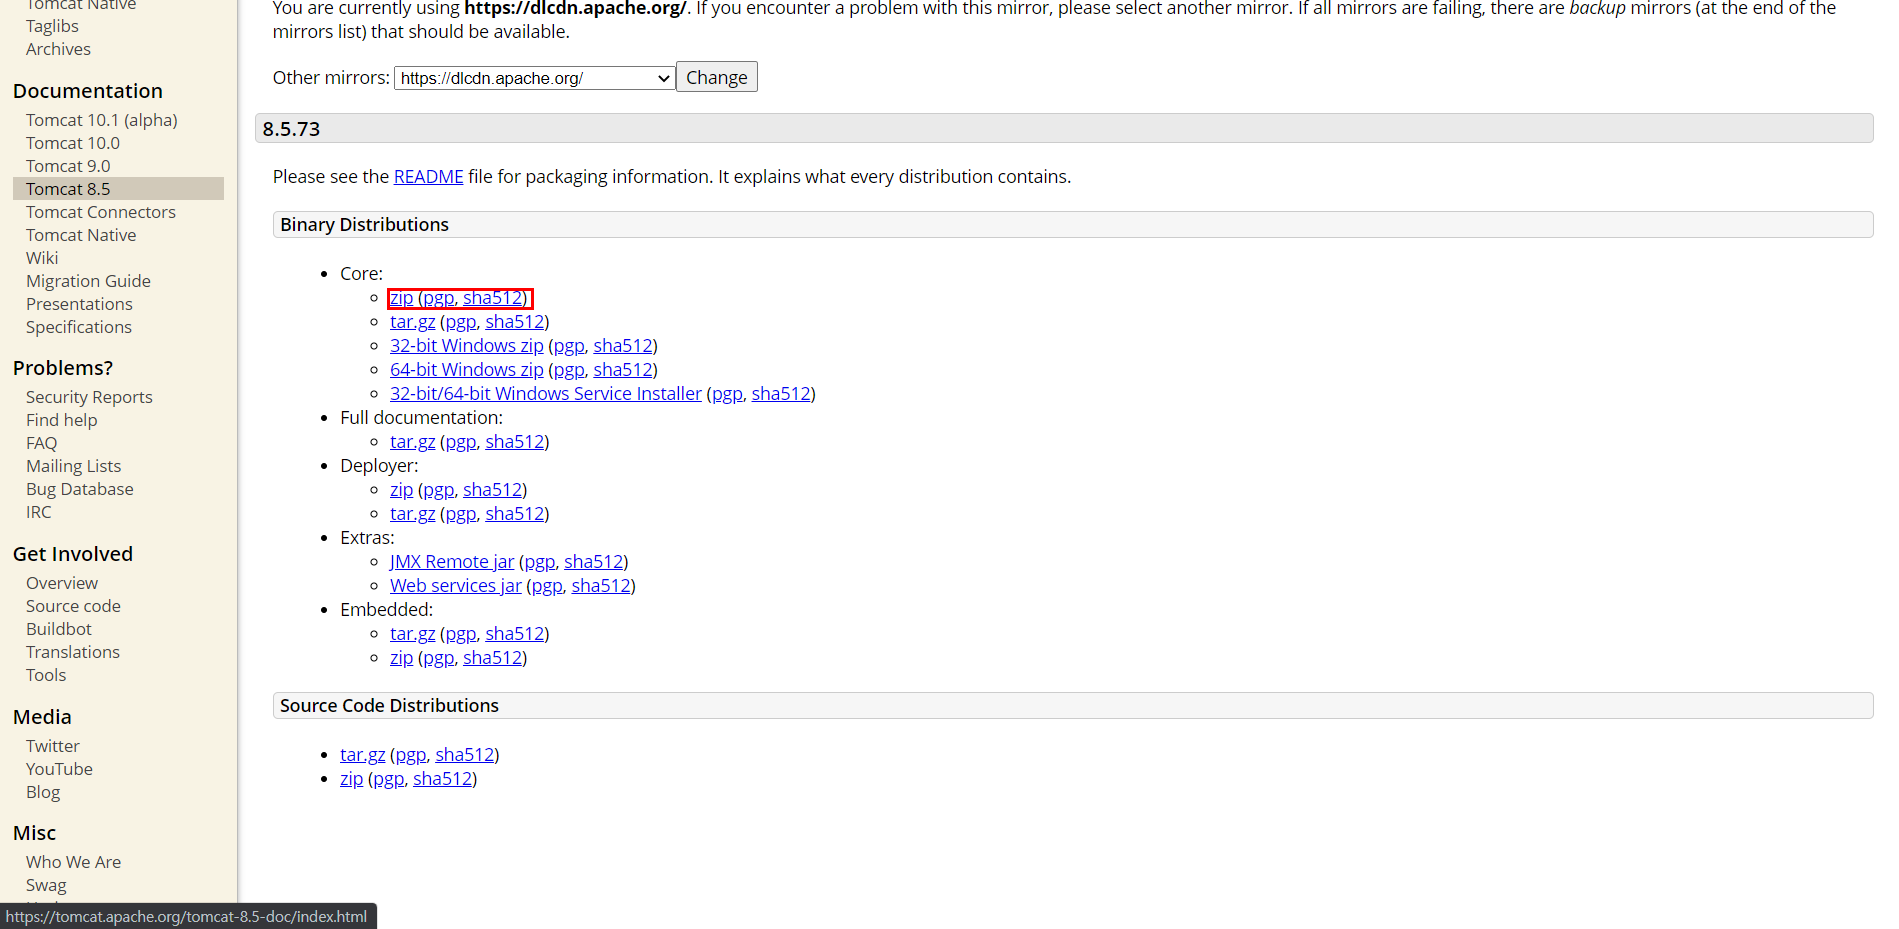The width and height of the screenshot is (1899, 929).
Task: Download the Web services jar
Action: tap(456, 586)
